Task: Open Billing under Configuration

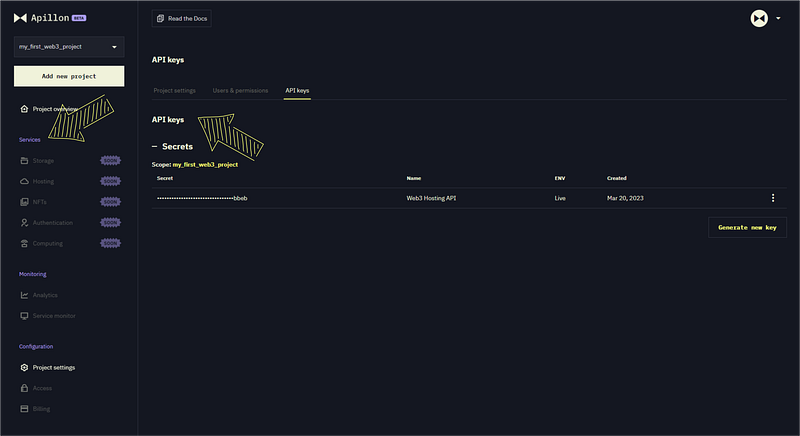Action: [41, 409]
